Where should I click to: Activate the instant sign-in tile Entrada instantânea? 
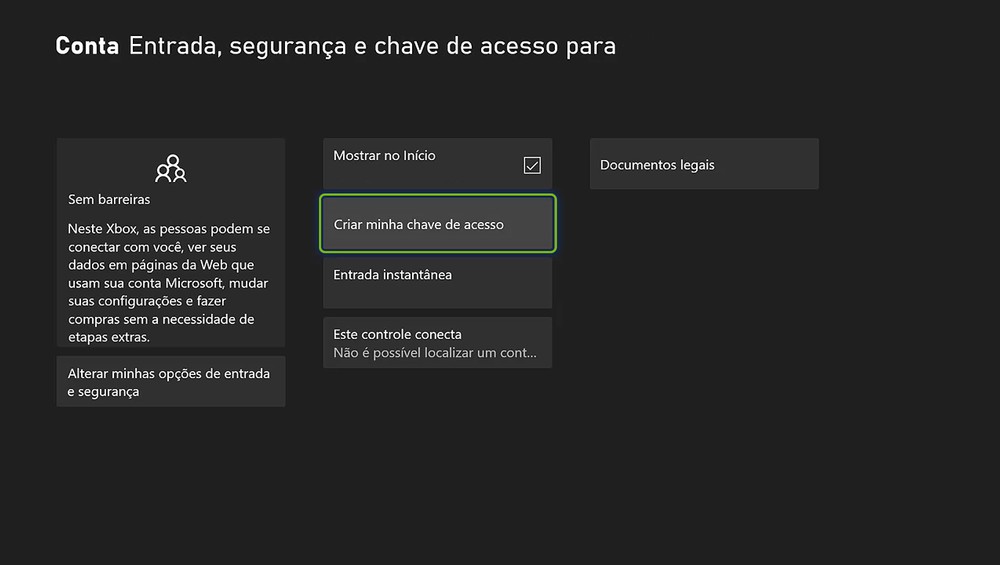point(437,283)
